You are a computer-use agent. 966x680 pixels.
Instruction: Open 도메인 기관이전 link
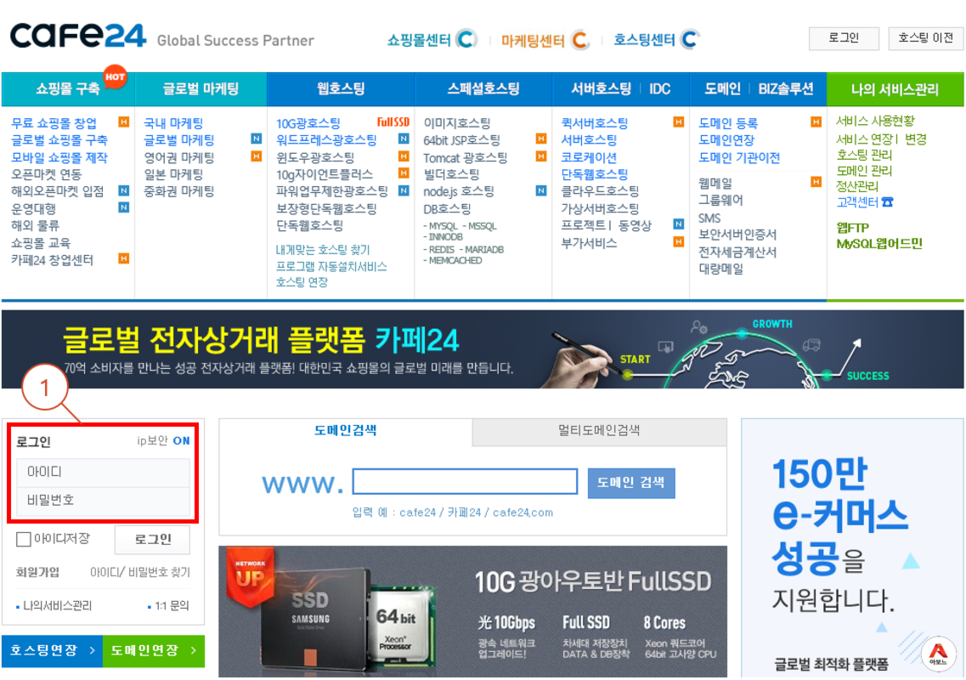click(x=739, y=158)
